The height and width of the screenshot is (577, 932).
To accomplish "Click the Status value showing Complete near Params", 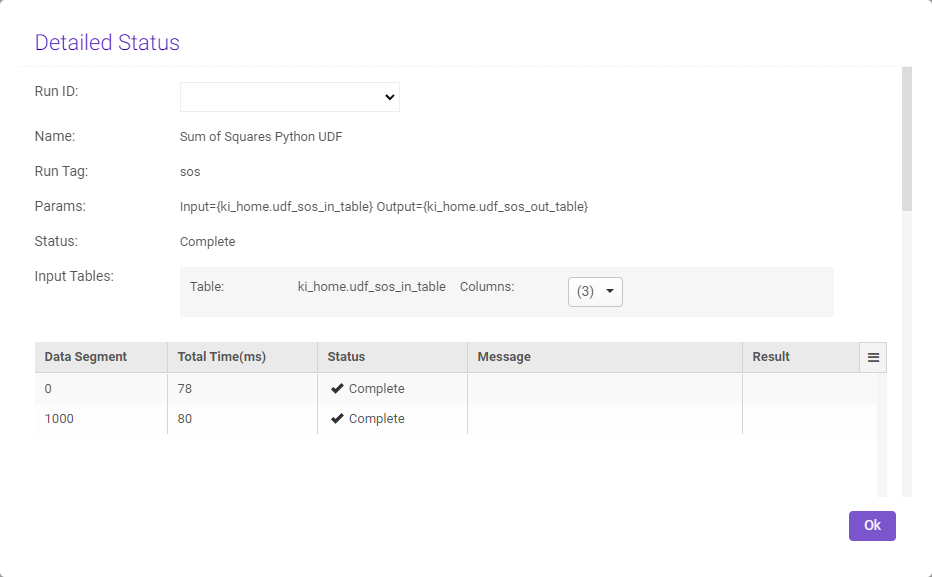I will (207, 241).
